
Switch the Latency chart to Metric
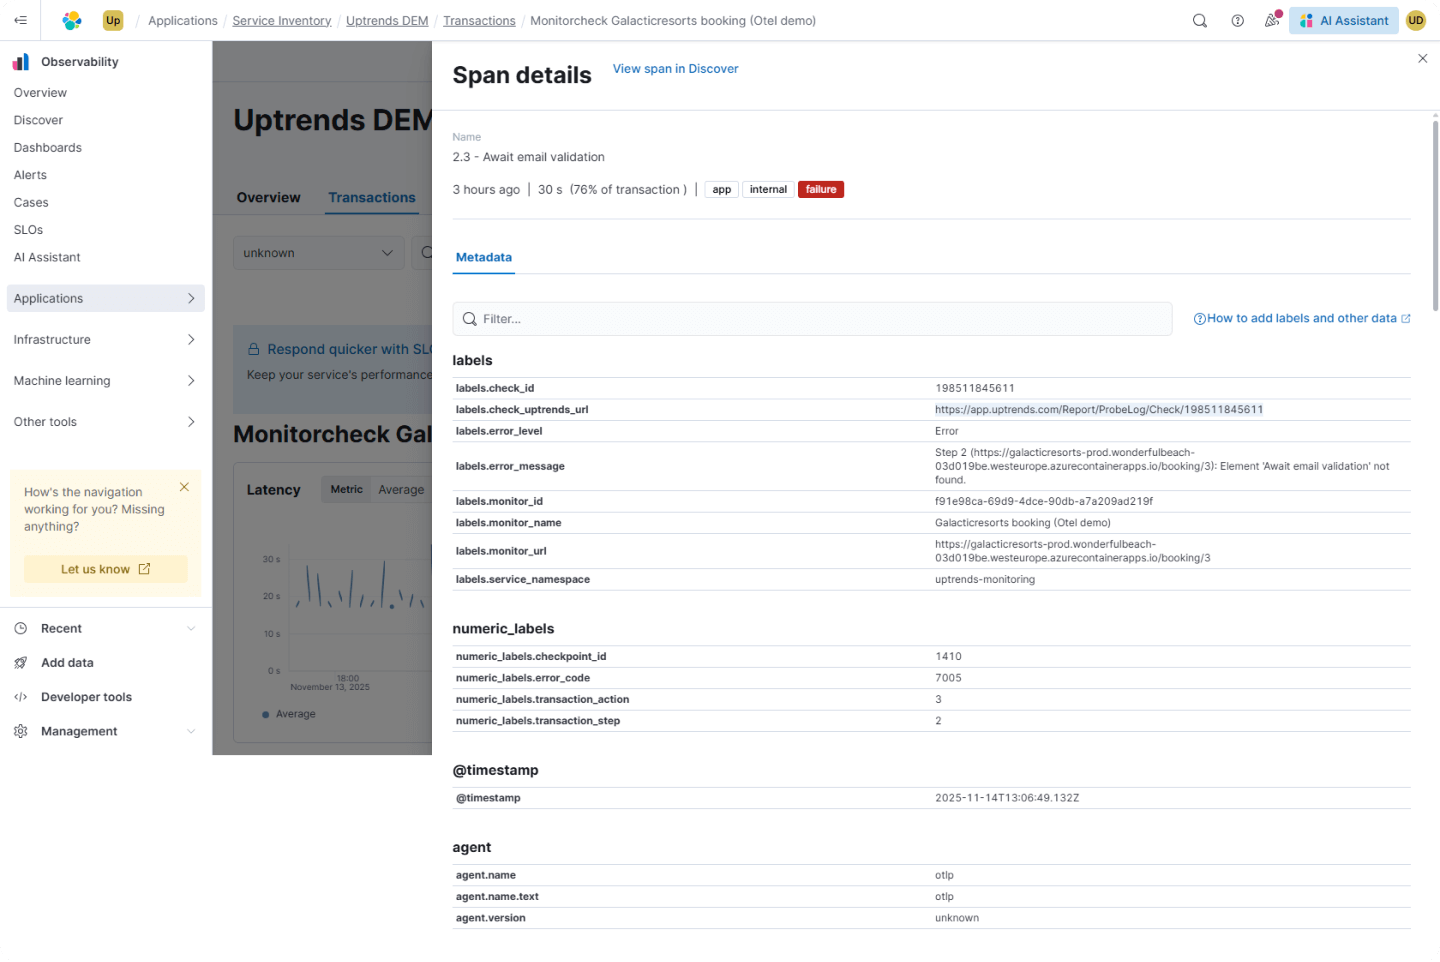click(x=346, y=489)
